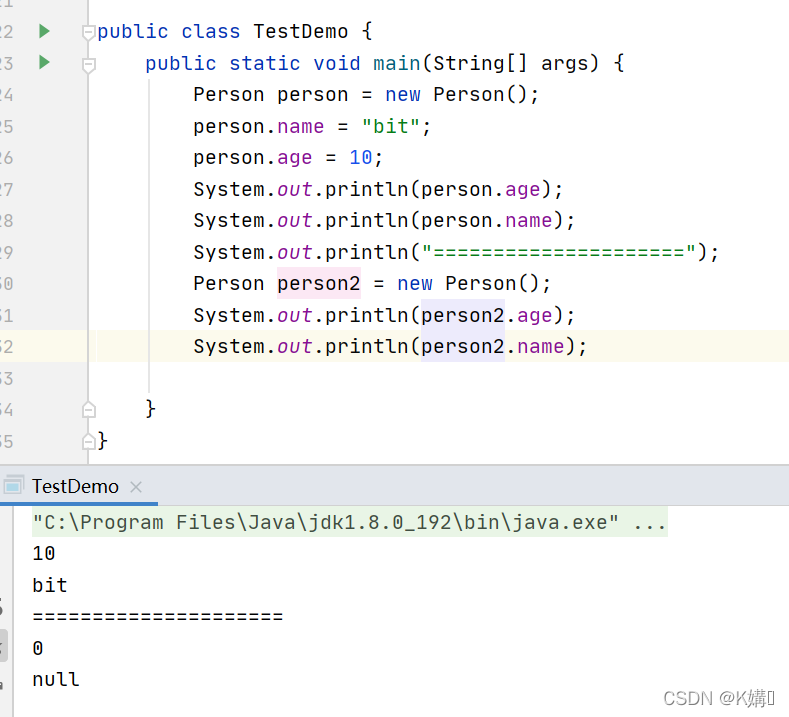Click the run arrow beside class TestDemo
The height and width of the screenshot is (717, 789).
[44, 31]
